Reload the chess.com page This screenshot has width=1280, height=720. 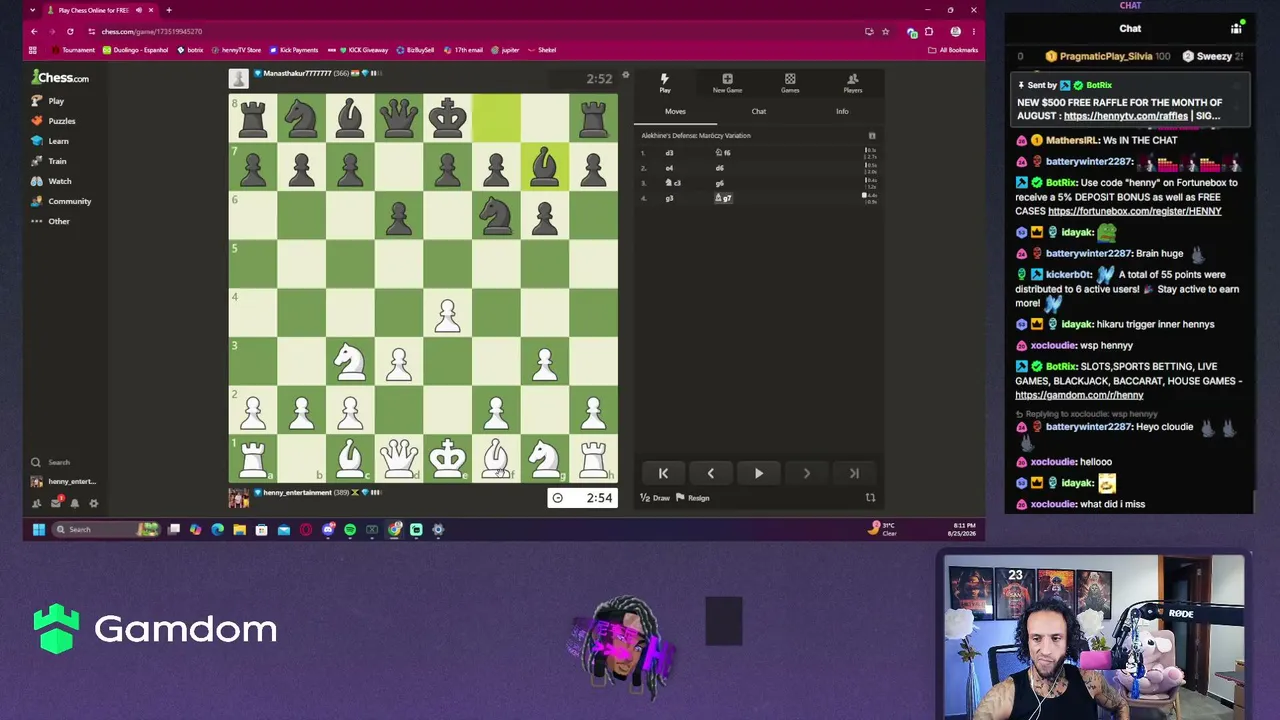click(70, 31)
